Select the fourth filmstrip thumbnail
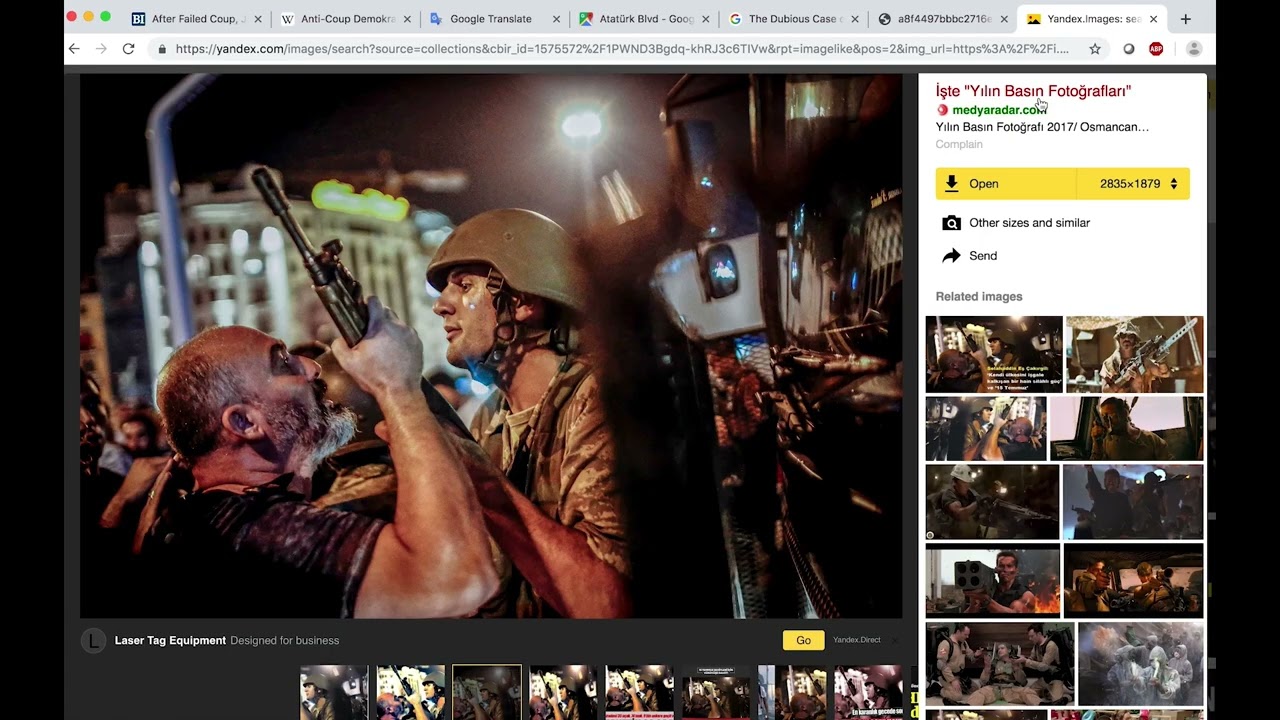The width and height of the screenshot is (1280, 720). [x=563, y=692]
